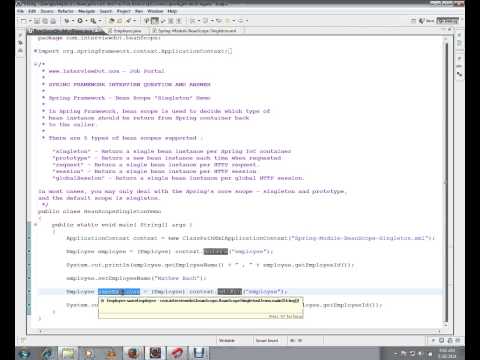Open the Navigate menu

(x=87, y=11)
